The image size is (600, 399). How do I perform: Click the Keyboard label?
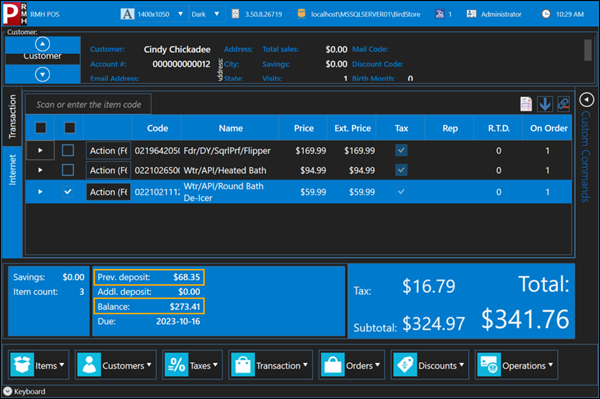coord(30,391)
